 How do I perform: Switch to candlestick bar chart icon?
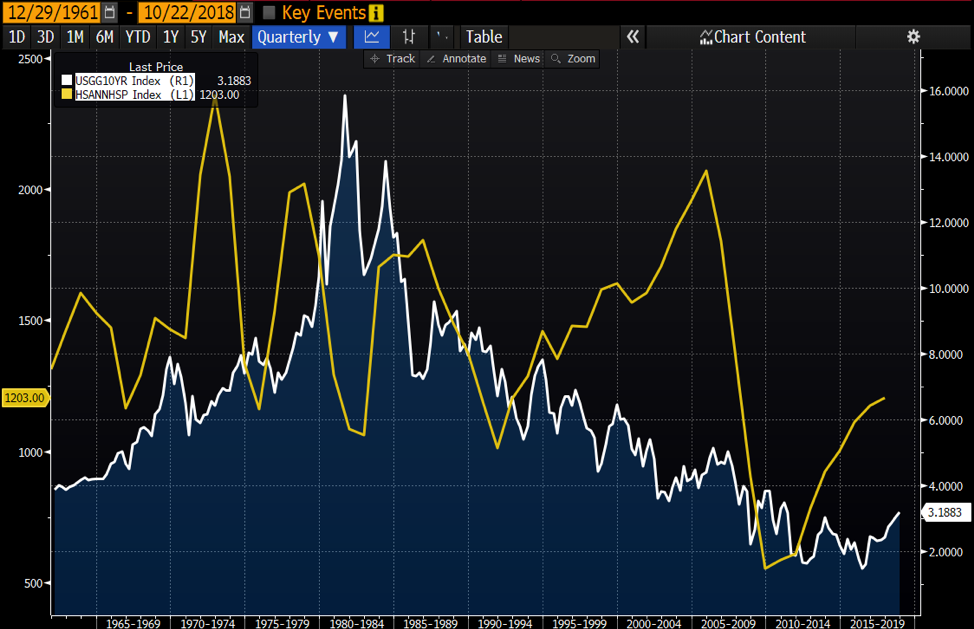(x=408, y=37)
